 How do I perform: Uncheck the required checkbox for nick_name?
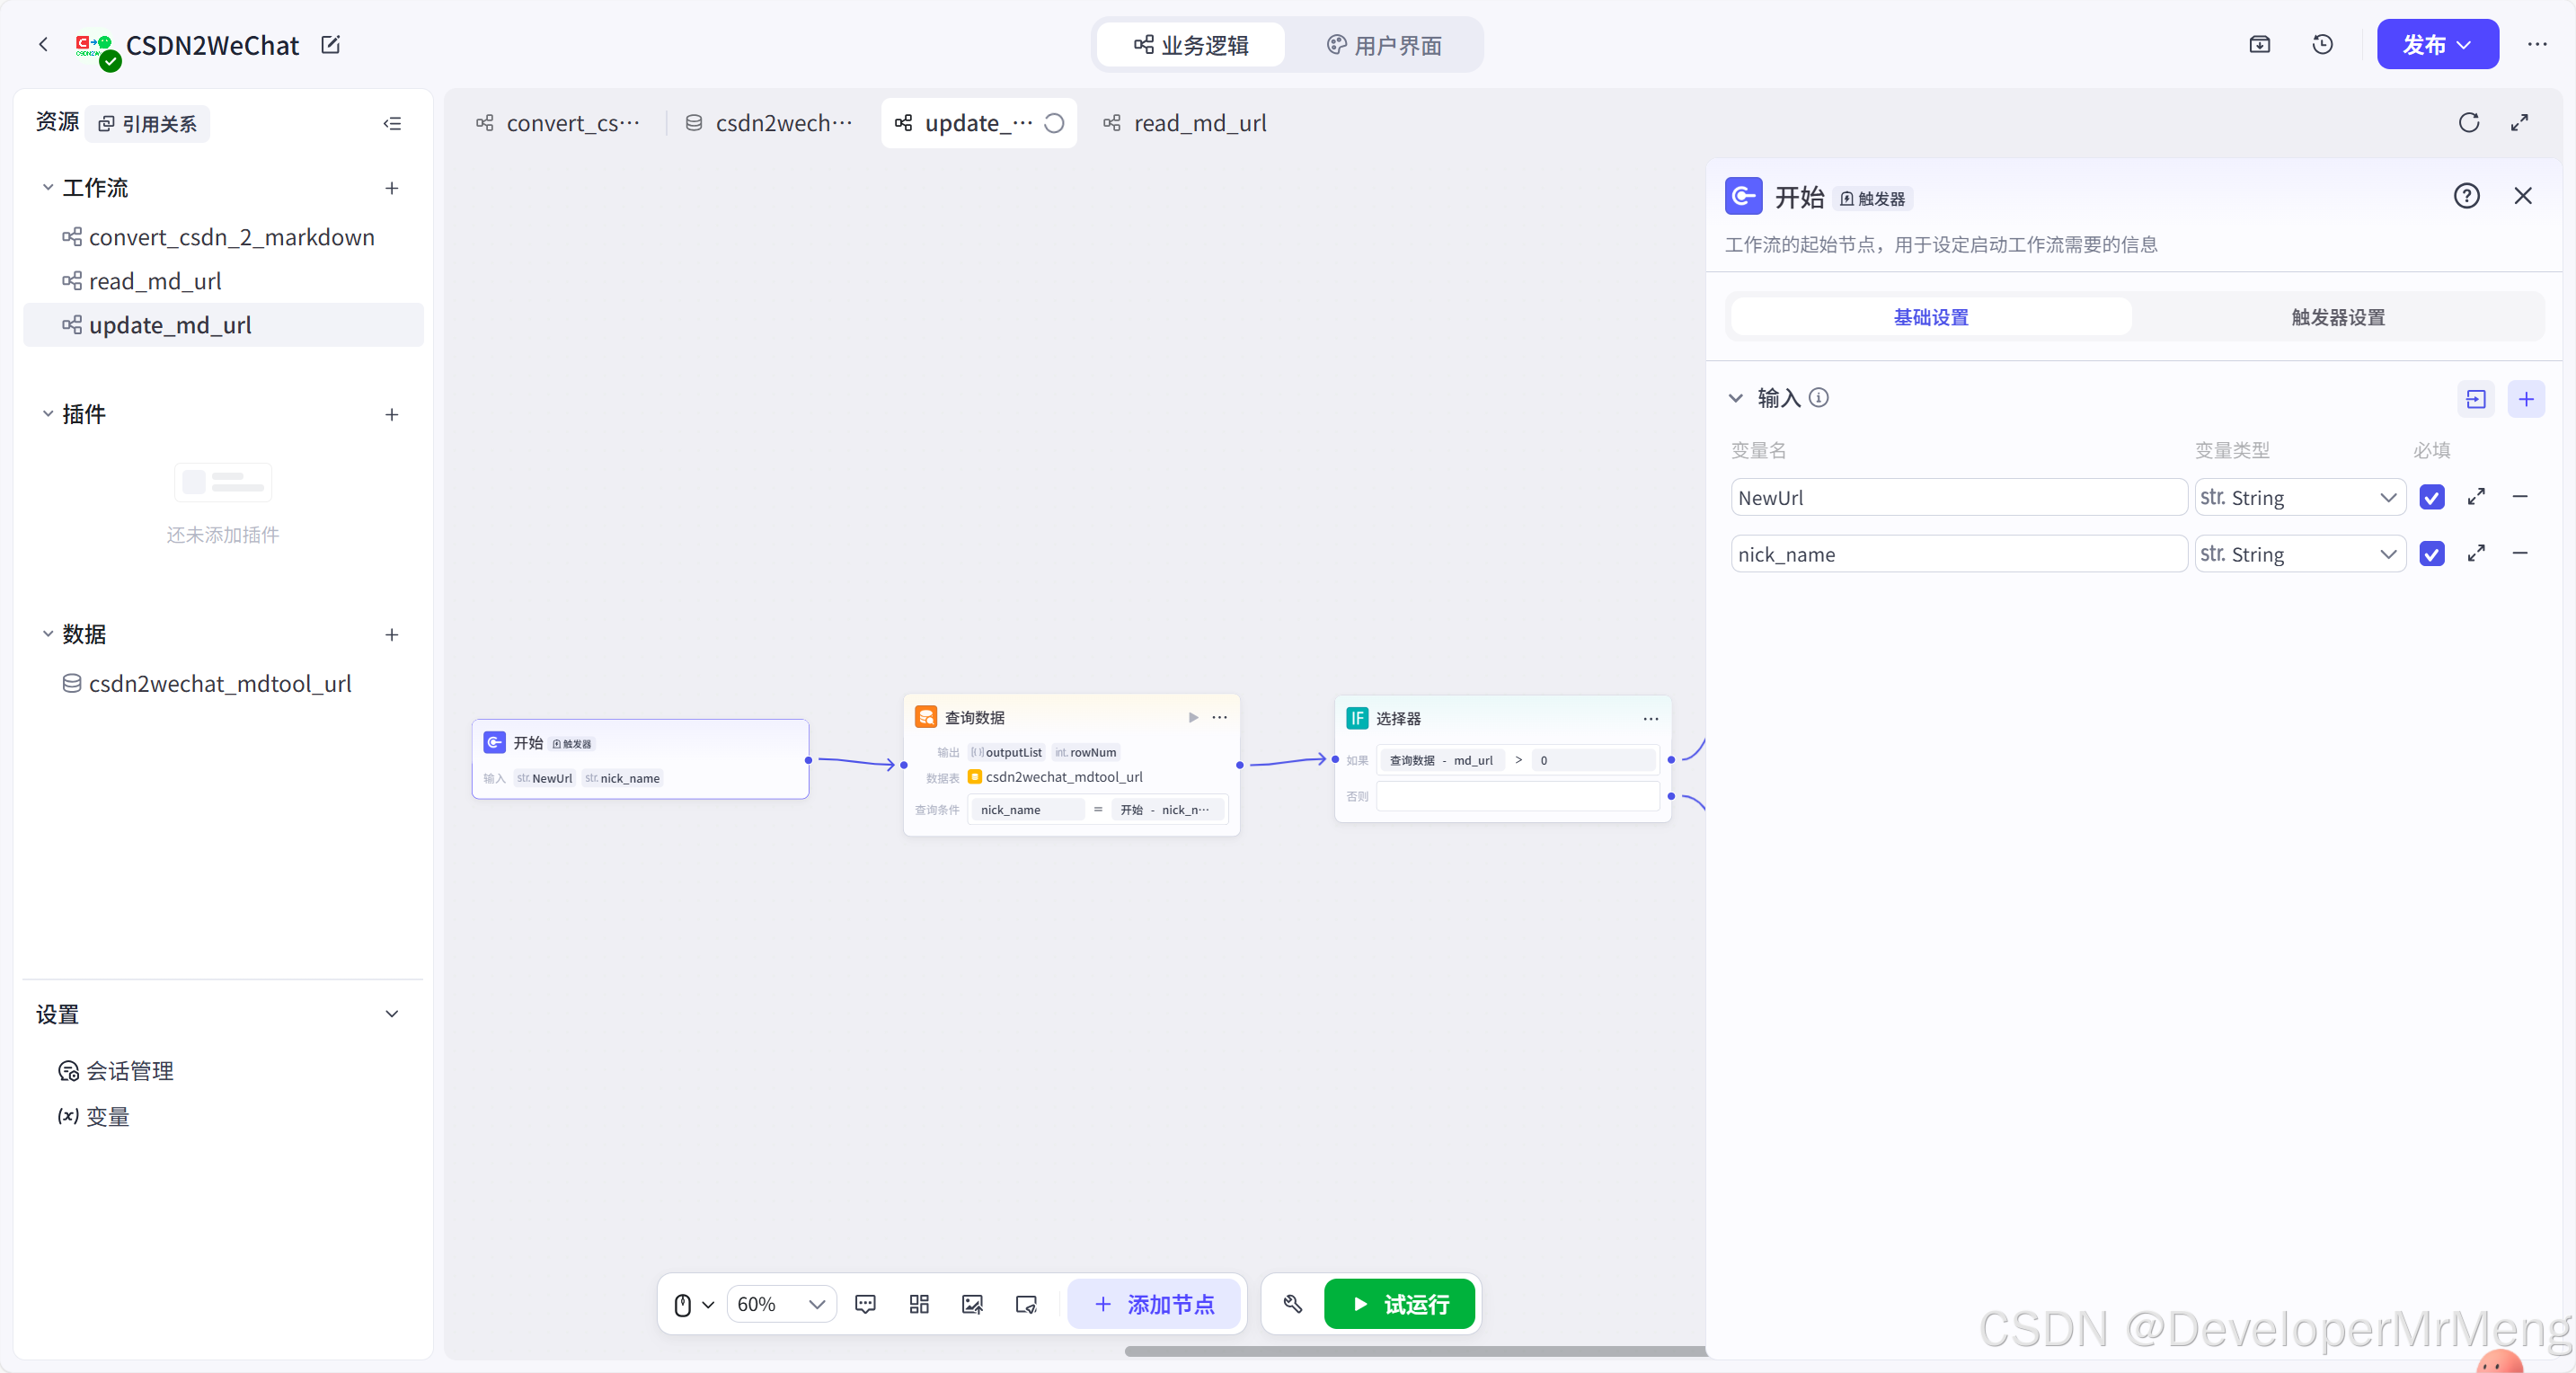[2431, 553]
